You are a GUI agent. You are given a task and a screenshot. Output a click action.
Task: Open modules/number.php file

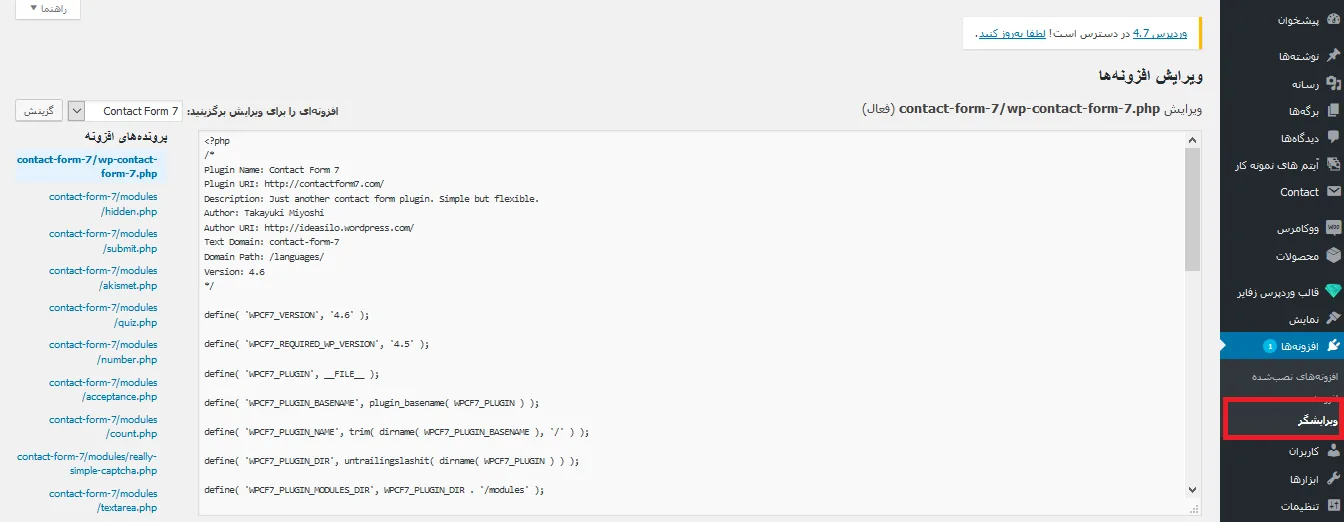click(x=103, y=351)
